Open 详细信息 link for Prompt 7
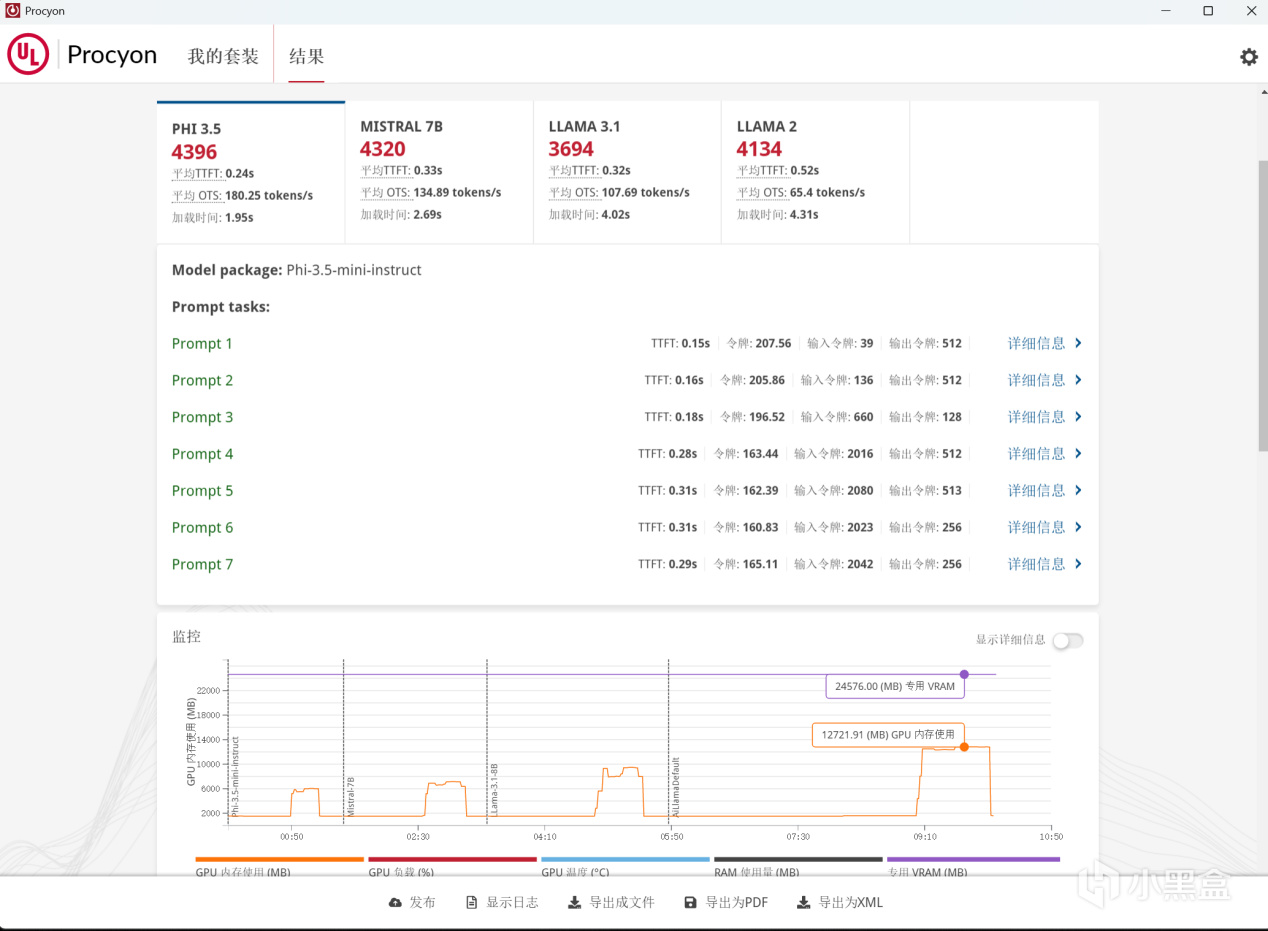This screenshot has height=931, width=1268. coord(1037,564)
